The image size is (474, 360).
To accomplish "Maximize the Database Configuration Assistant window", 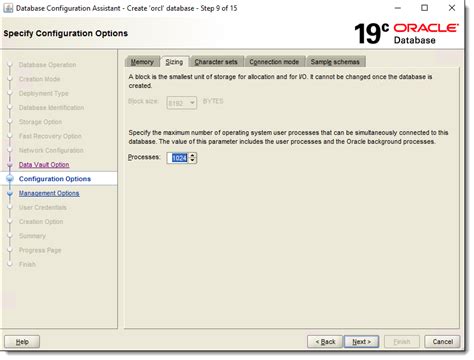I will tap(424, 8).
